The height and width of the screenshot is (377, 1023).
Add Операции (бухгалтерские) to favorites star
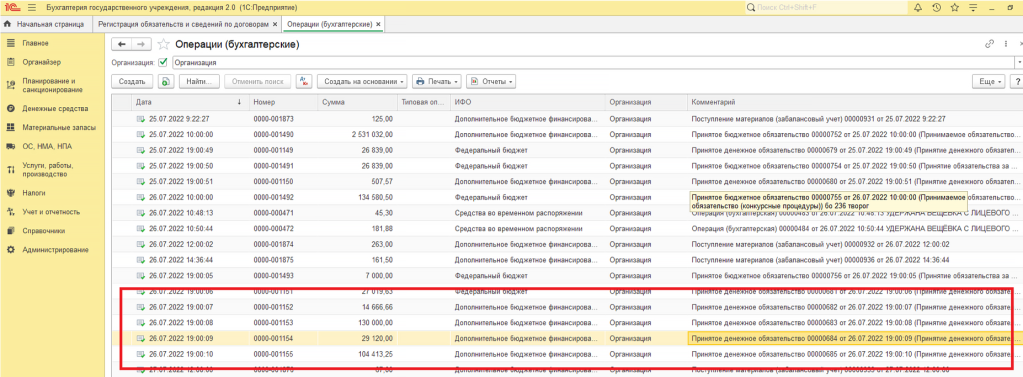[x=164, y=44]
